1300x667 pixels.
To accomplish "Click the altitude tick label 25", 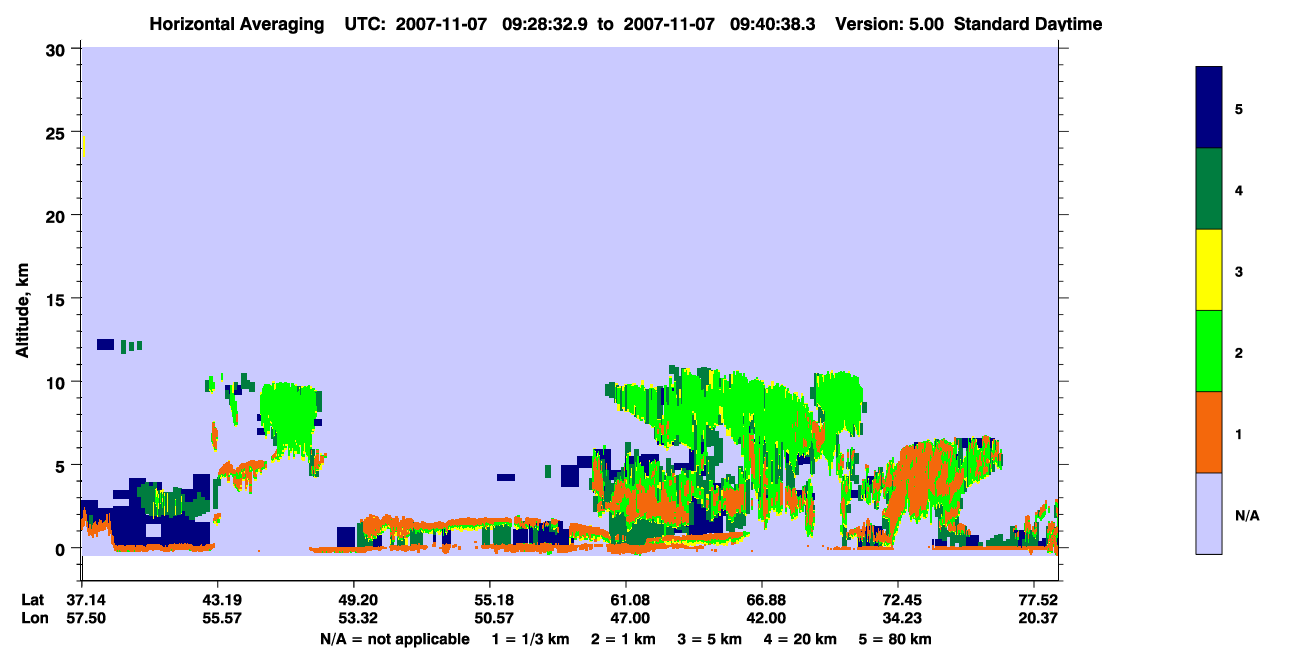I will click(58, 132).
